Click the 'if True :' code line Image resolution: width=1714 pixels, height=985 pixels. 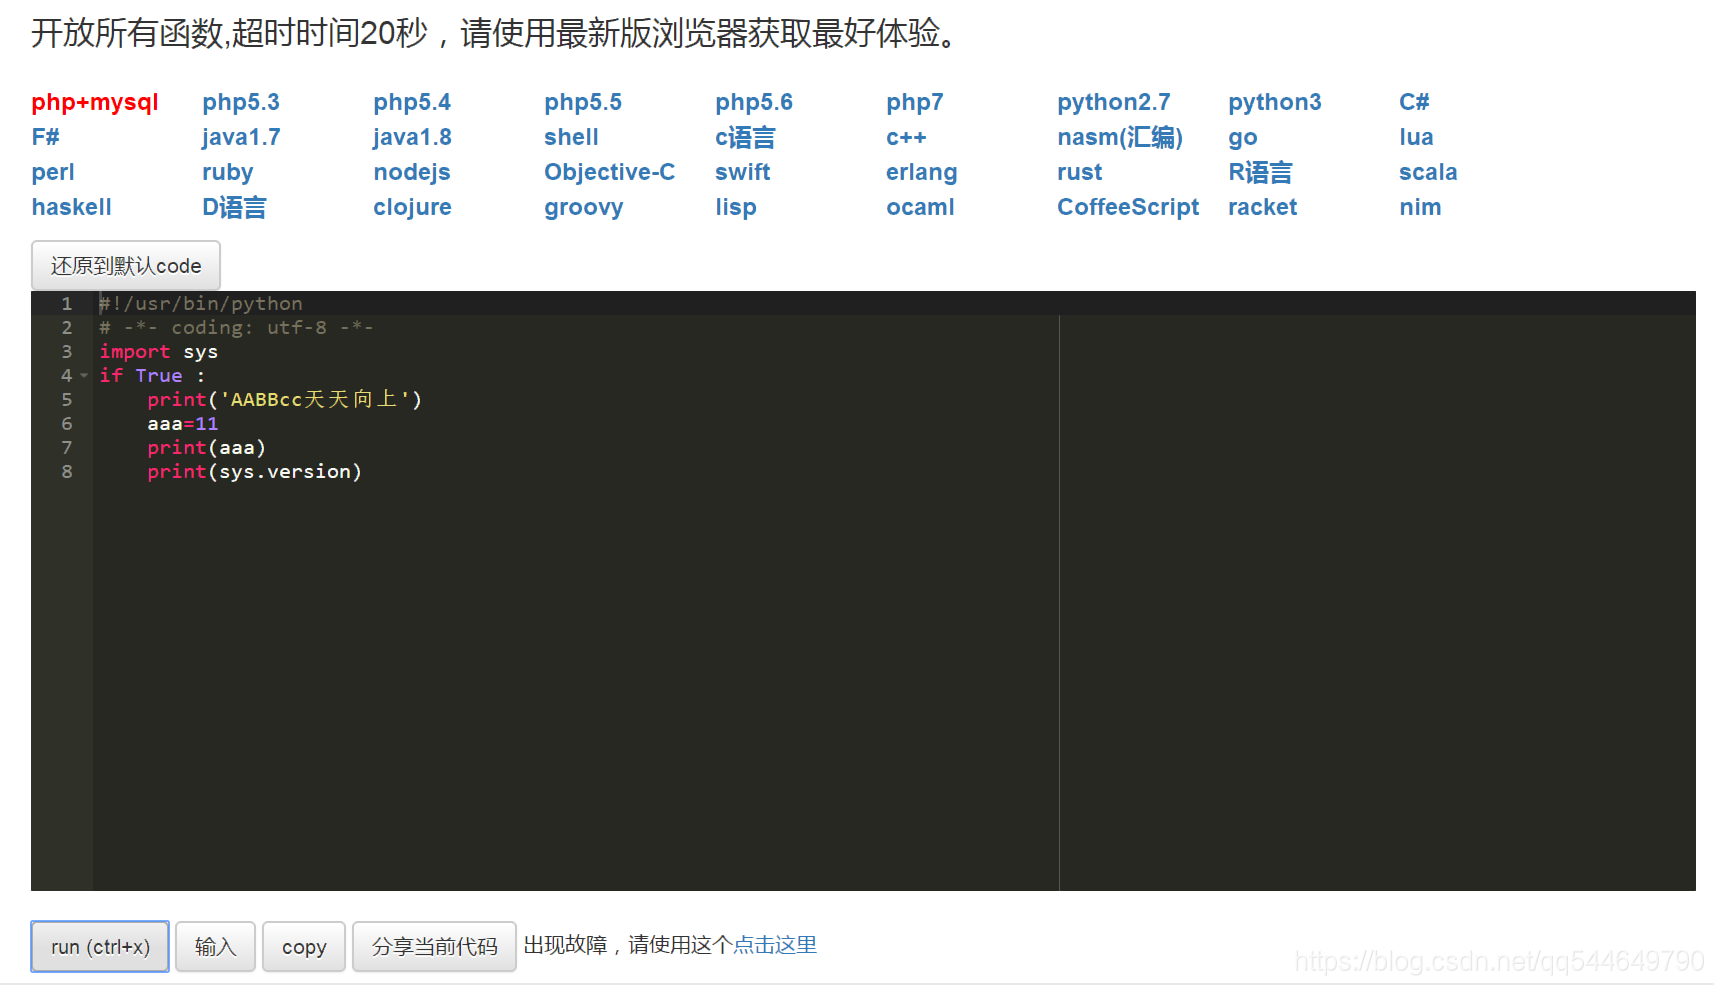click(152, 376)
